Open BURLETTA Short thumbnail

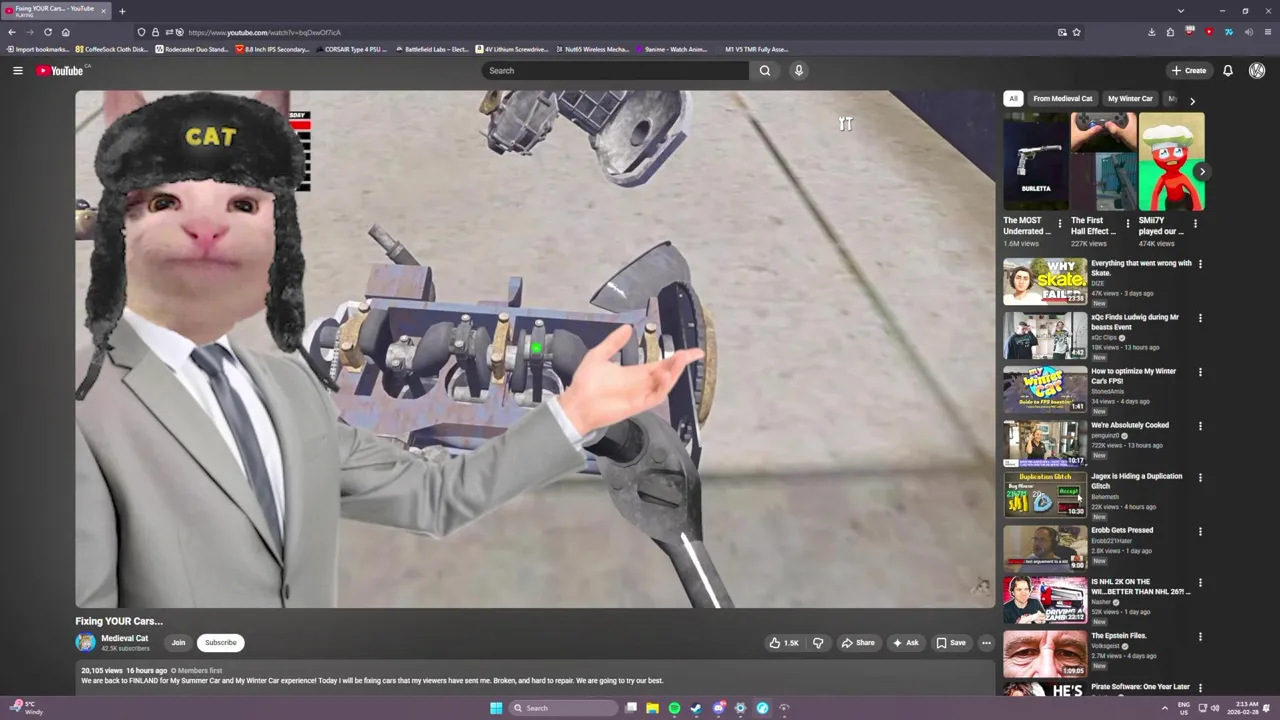tap(1036, 161)
